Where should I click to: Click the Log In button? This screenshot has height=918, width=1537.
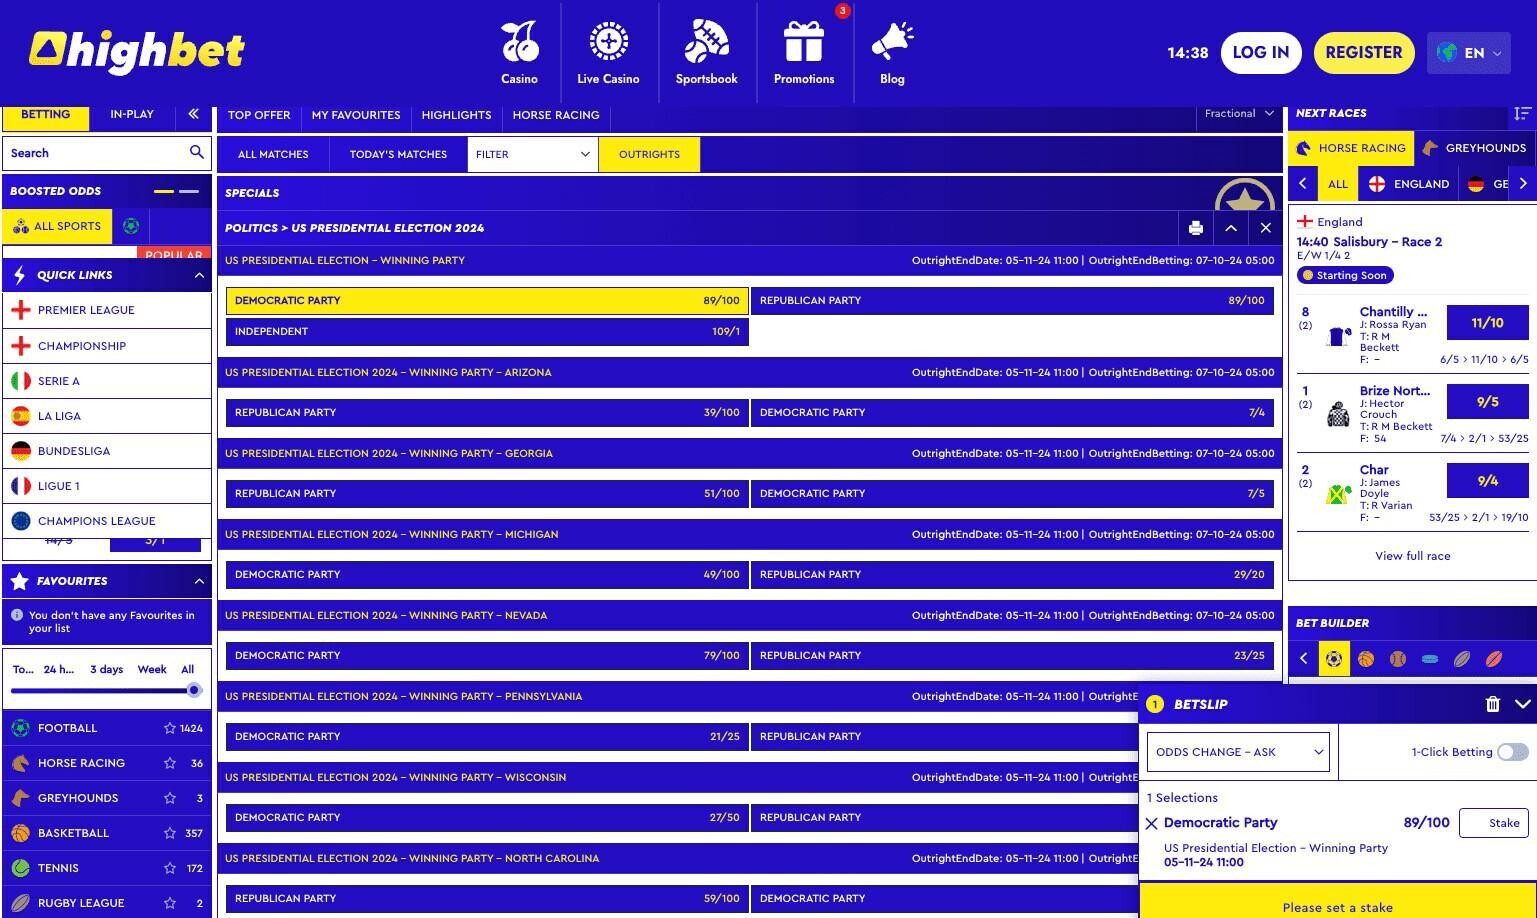(x=1260, y=53)
